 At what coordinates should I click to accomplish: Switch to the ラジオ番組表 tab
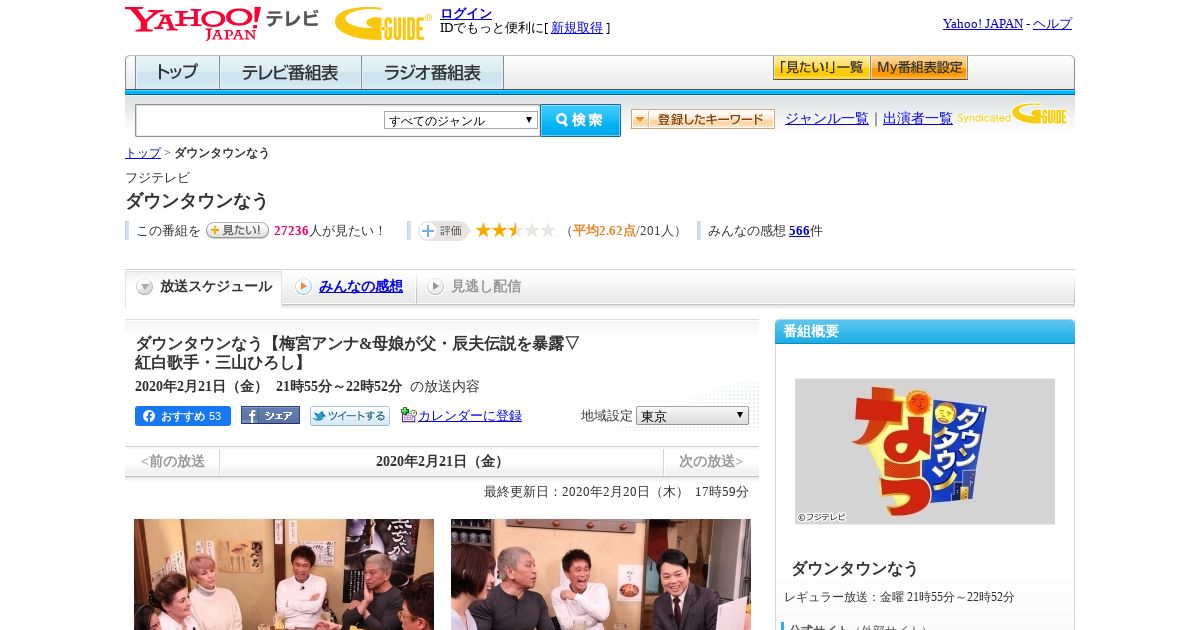tap(432, 73)
